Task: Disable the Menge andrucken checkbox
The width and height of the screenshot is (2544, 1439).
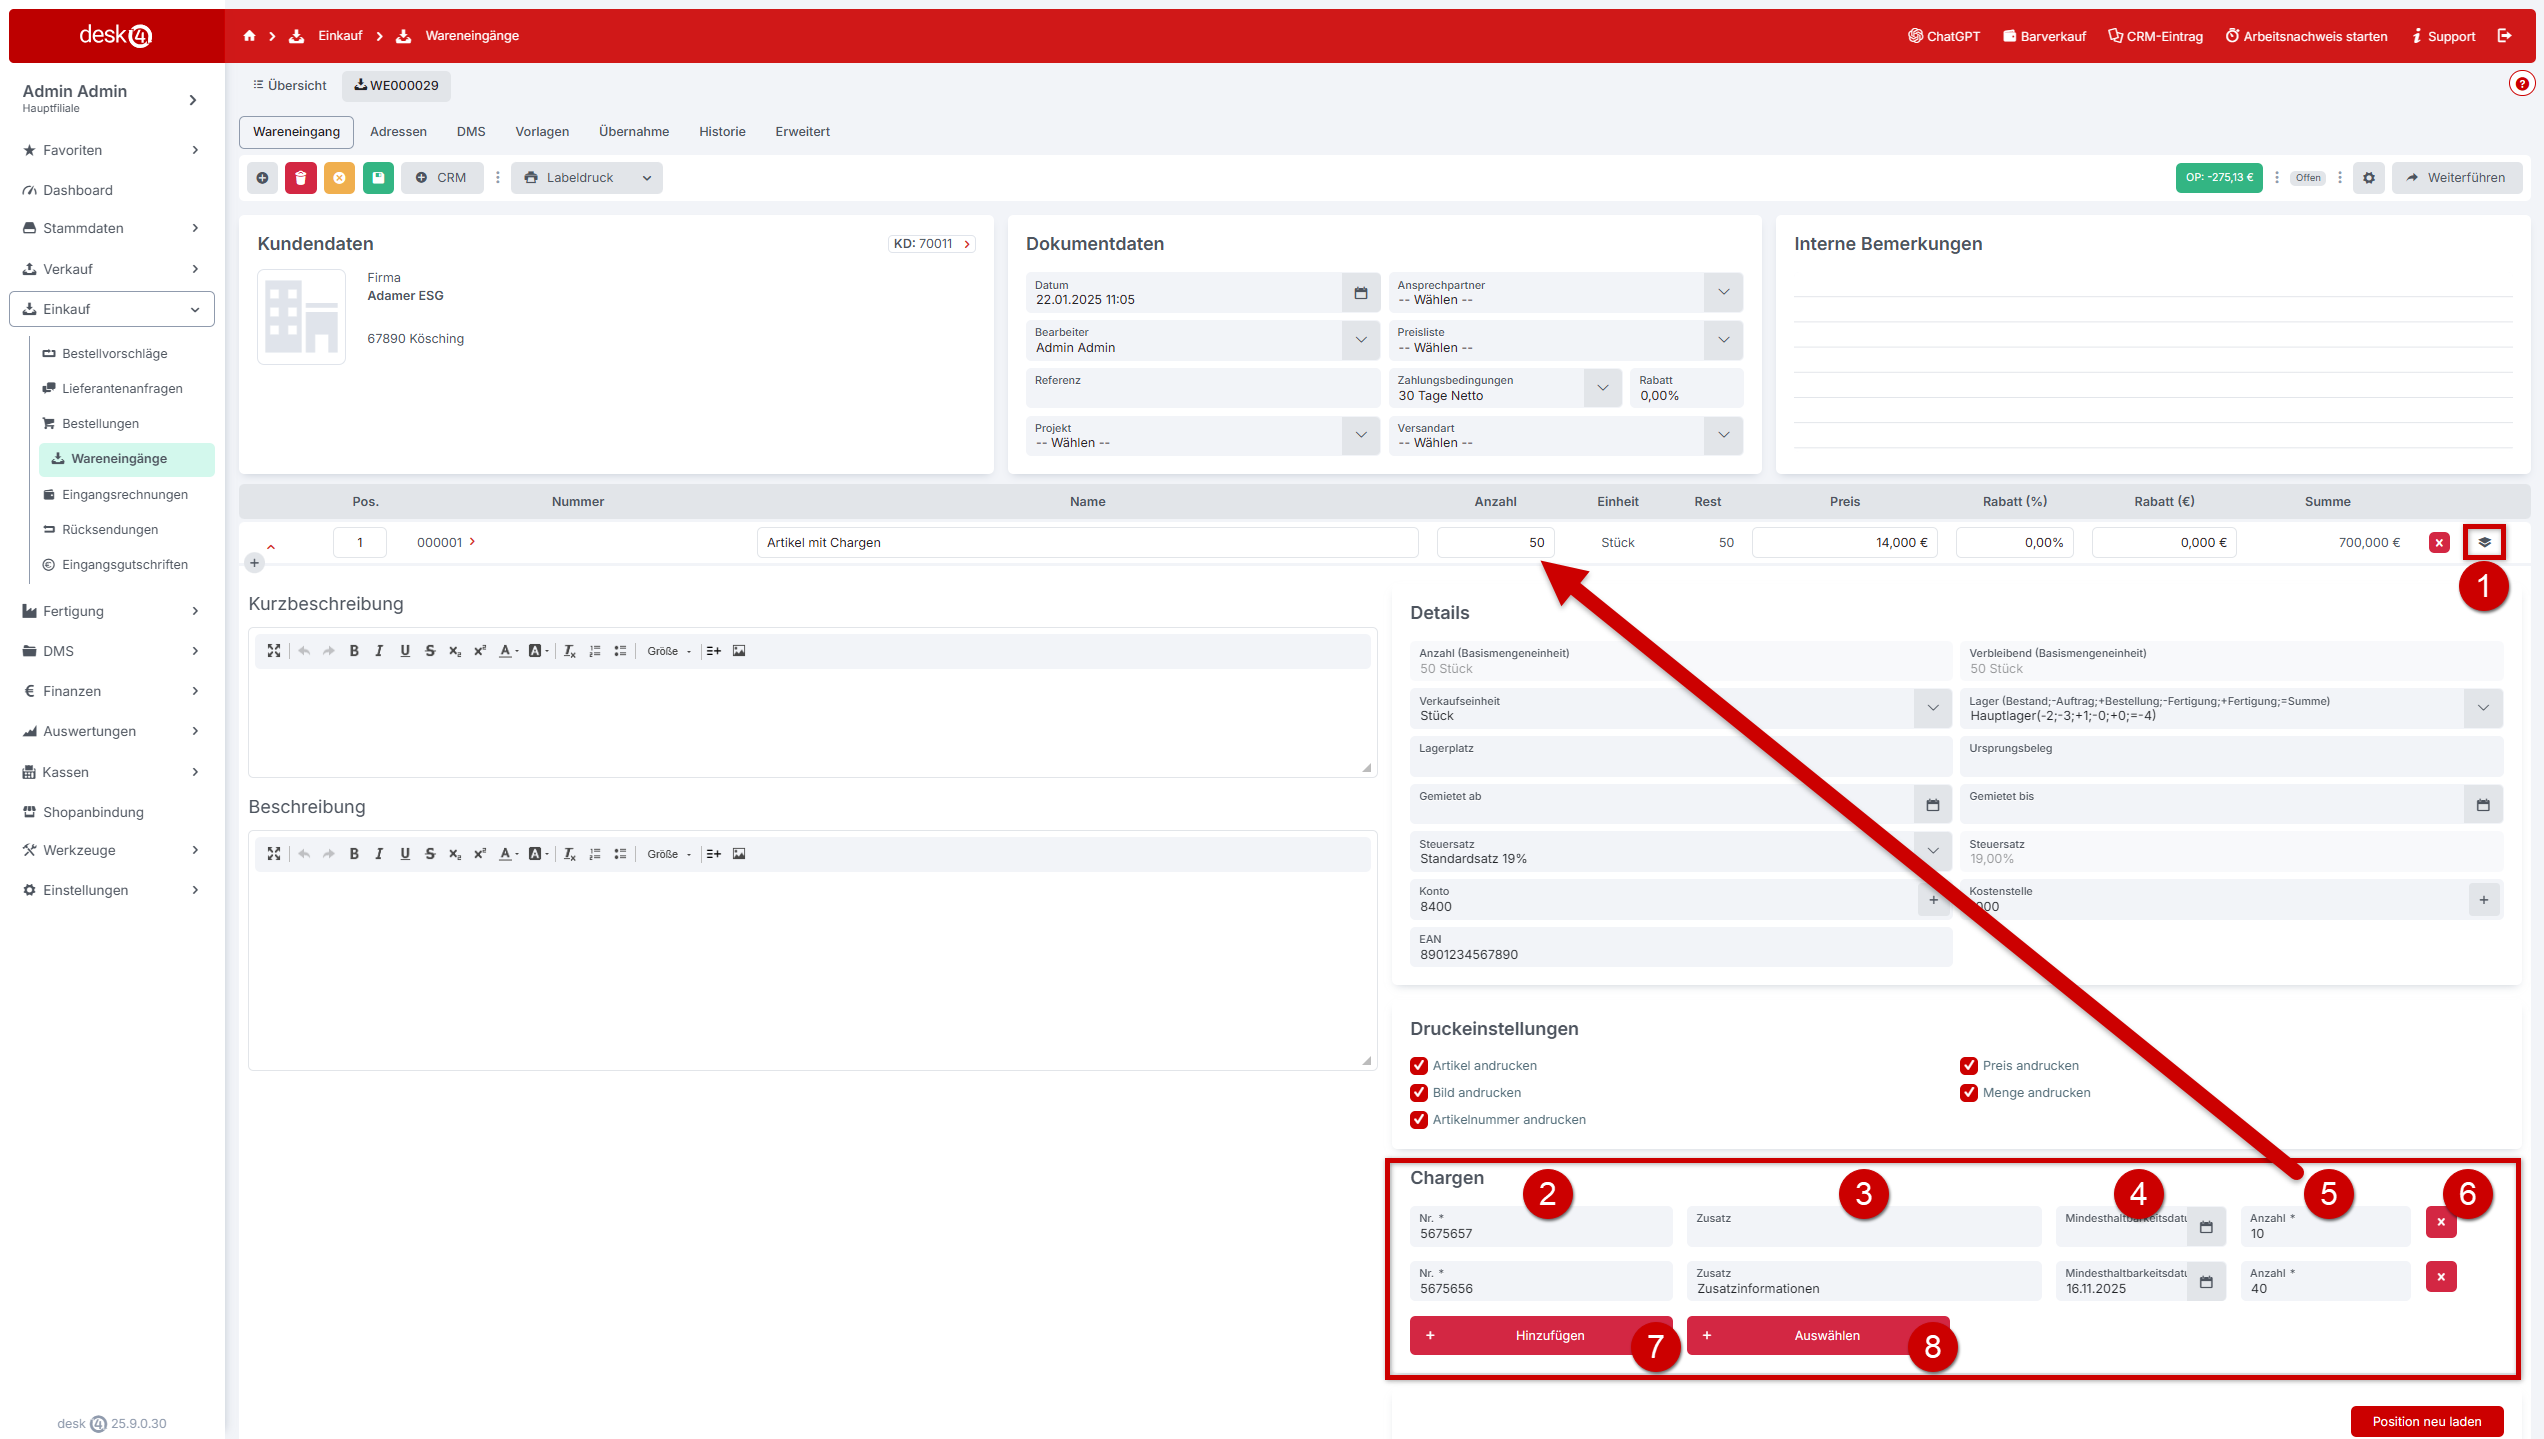Action: [x=1969, y=1093]
